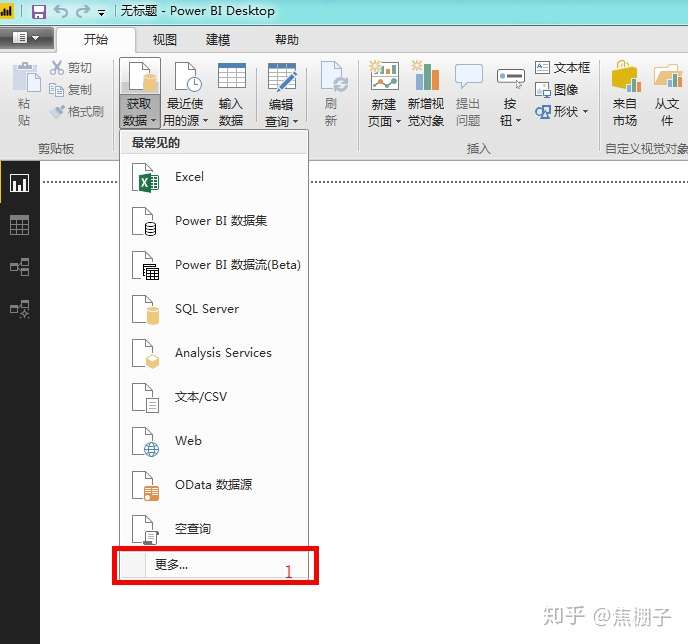The height and width of the screenshot is (644, 688).
Task: Choose Analysis Services from the menu
Action: pos(214,353)
